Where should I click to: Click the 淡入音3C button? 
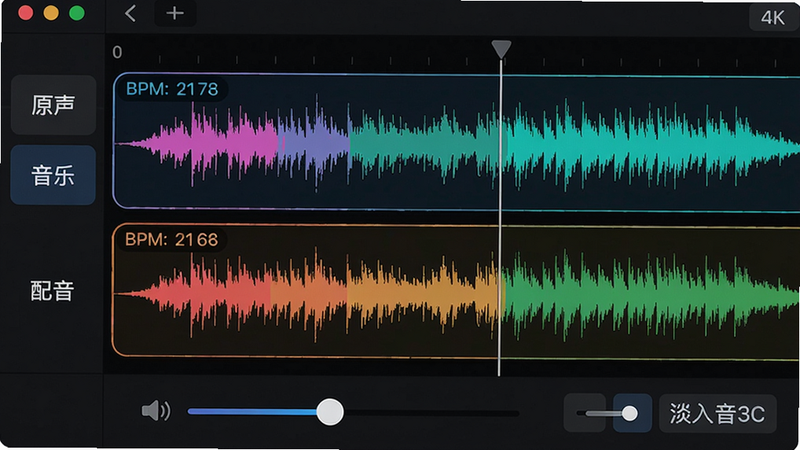click(718, 414)
